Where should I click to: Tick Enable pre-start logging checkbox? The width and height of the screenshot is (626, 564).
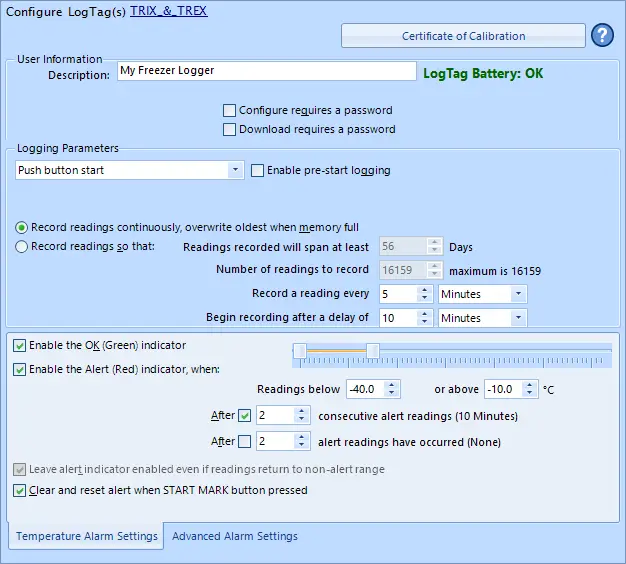258,170
